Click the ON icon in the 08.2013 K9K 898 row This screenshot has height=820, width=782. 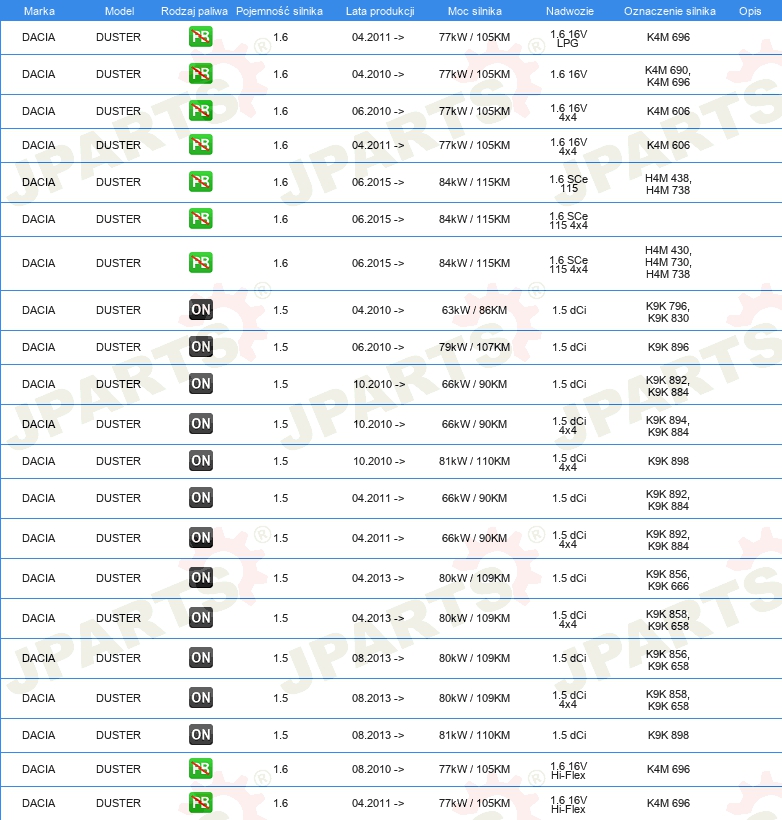click(x=201, y=735)
